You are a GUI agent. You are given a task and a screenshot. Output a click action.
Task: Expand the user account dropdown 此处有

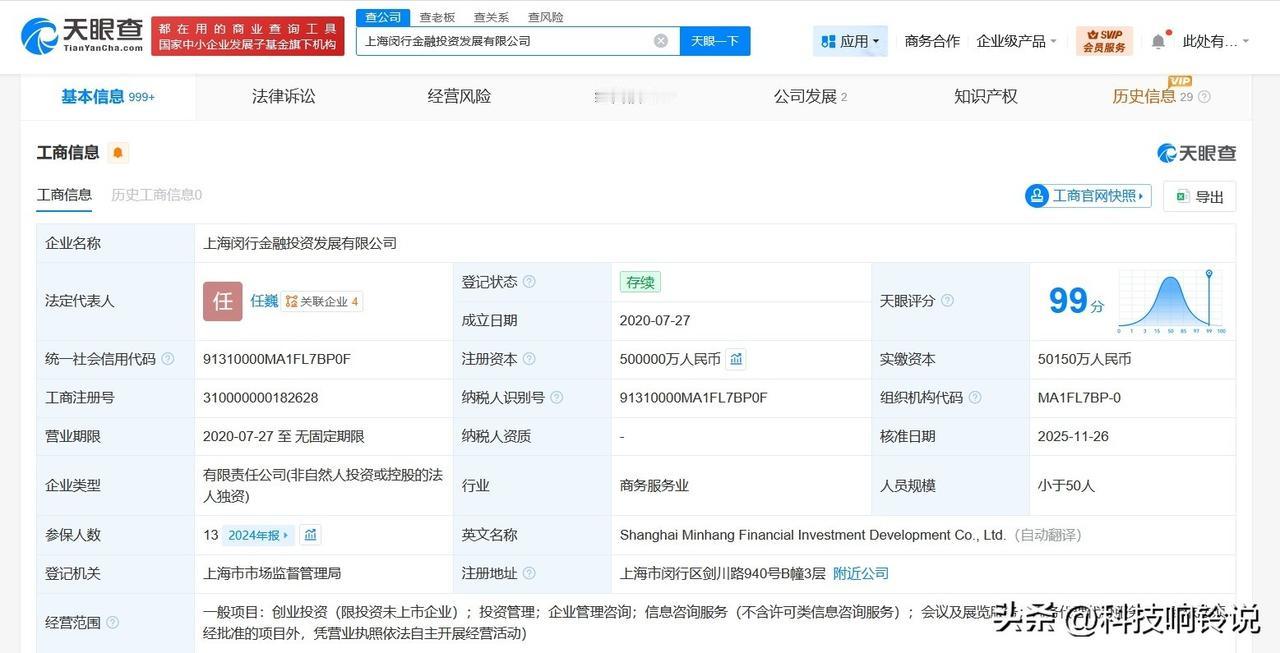1216,41
